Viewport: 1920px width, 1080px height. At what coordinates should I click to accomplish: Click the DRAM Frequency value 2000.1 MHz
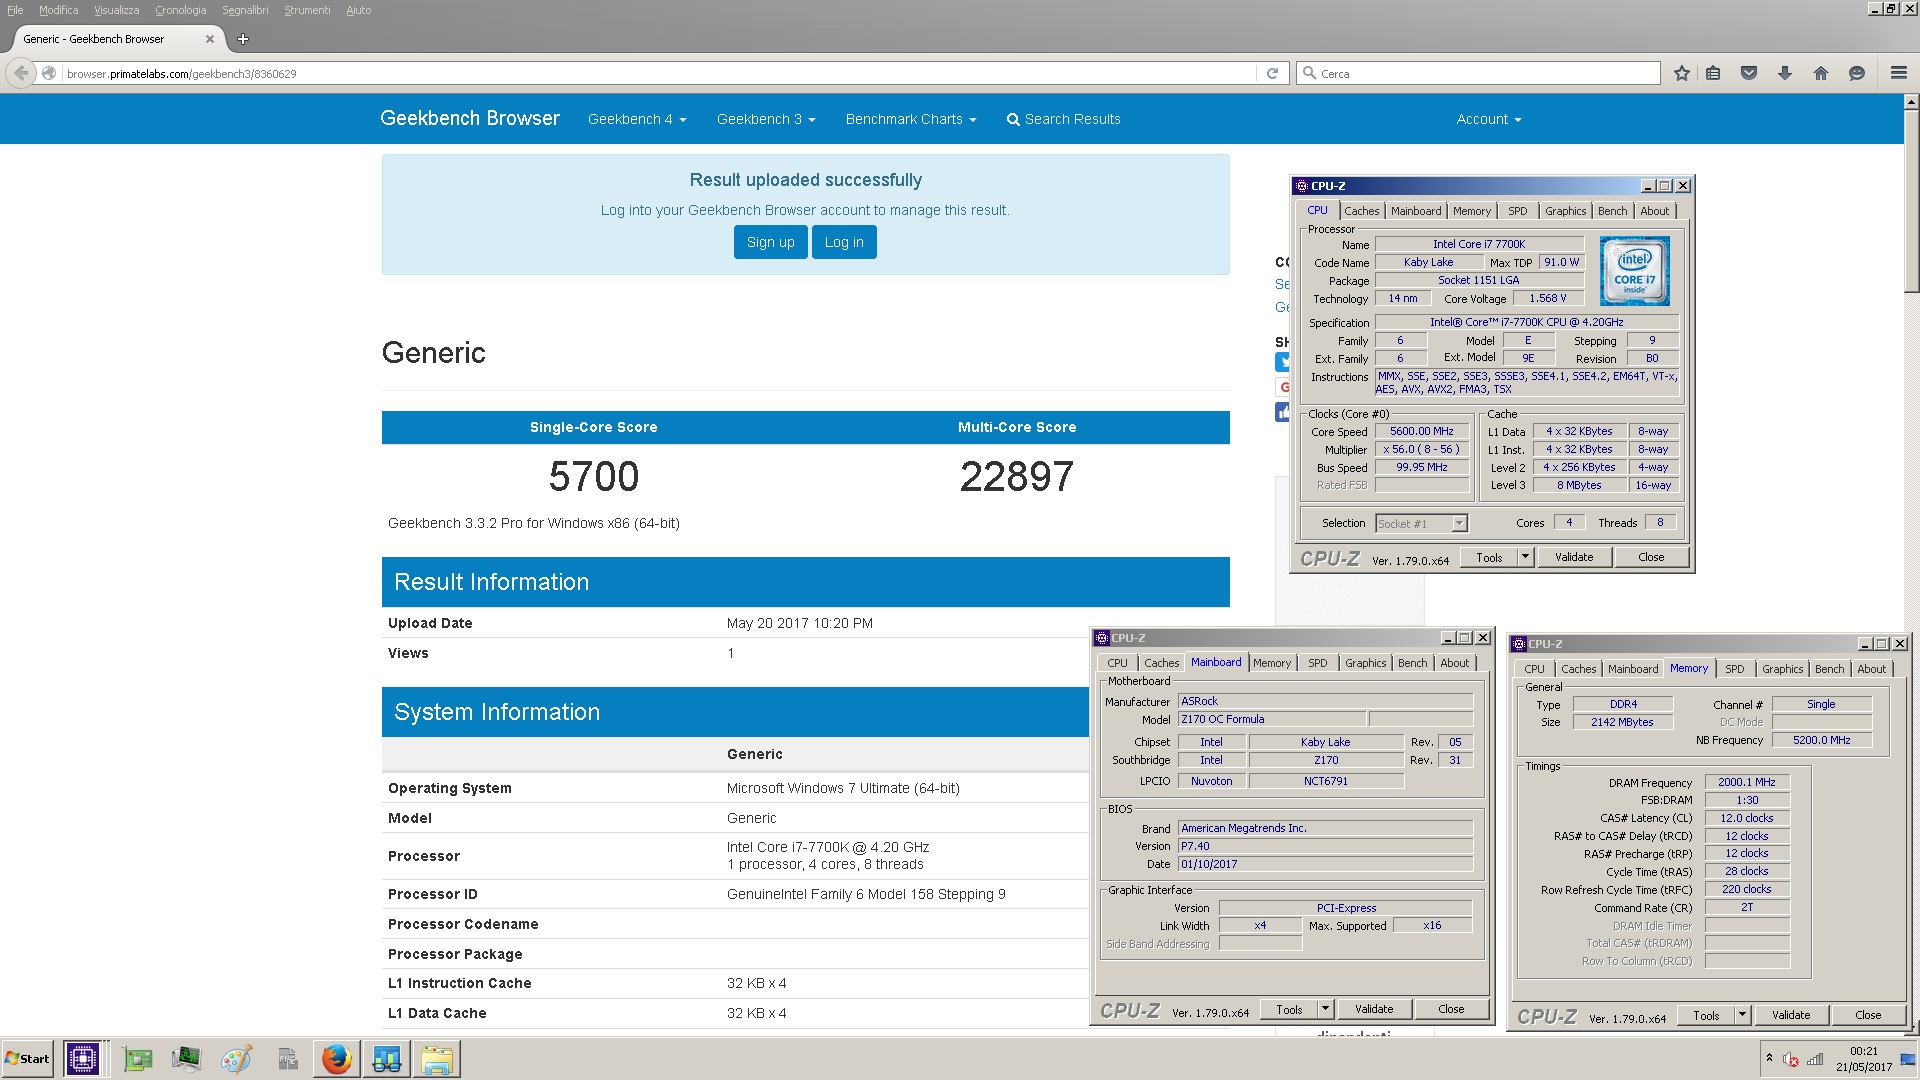pos(1747,782)
